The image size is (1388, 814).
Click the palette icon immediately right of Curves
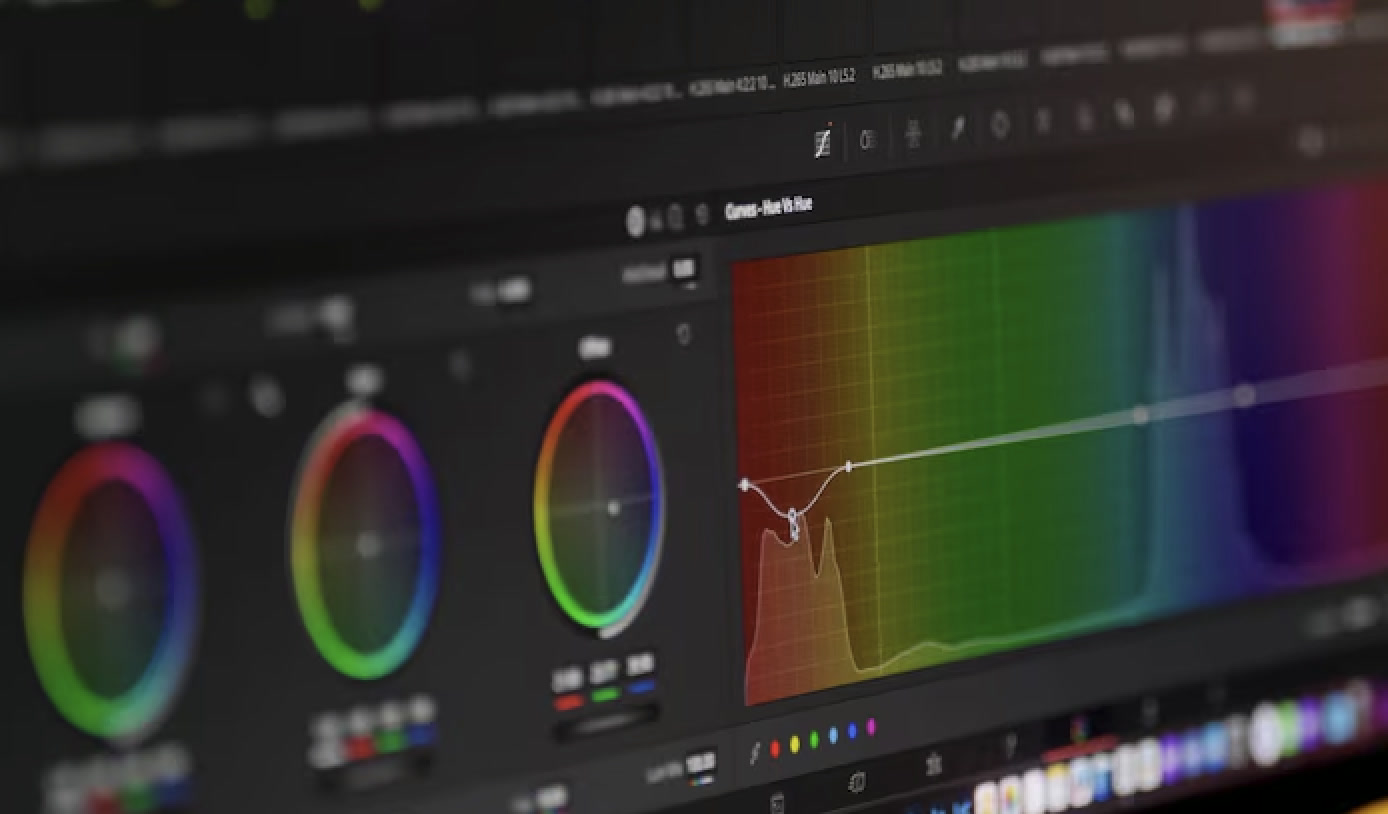[868, 140]
